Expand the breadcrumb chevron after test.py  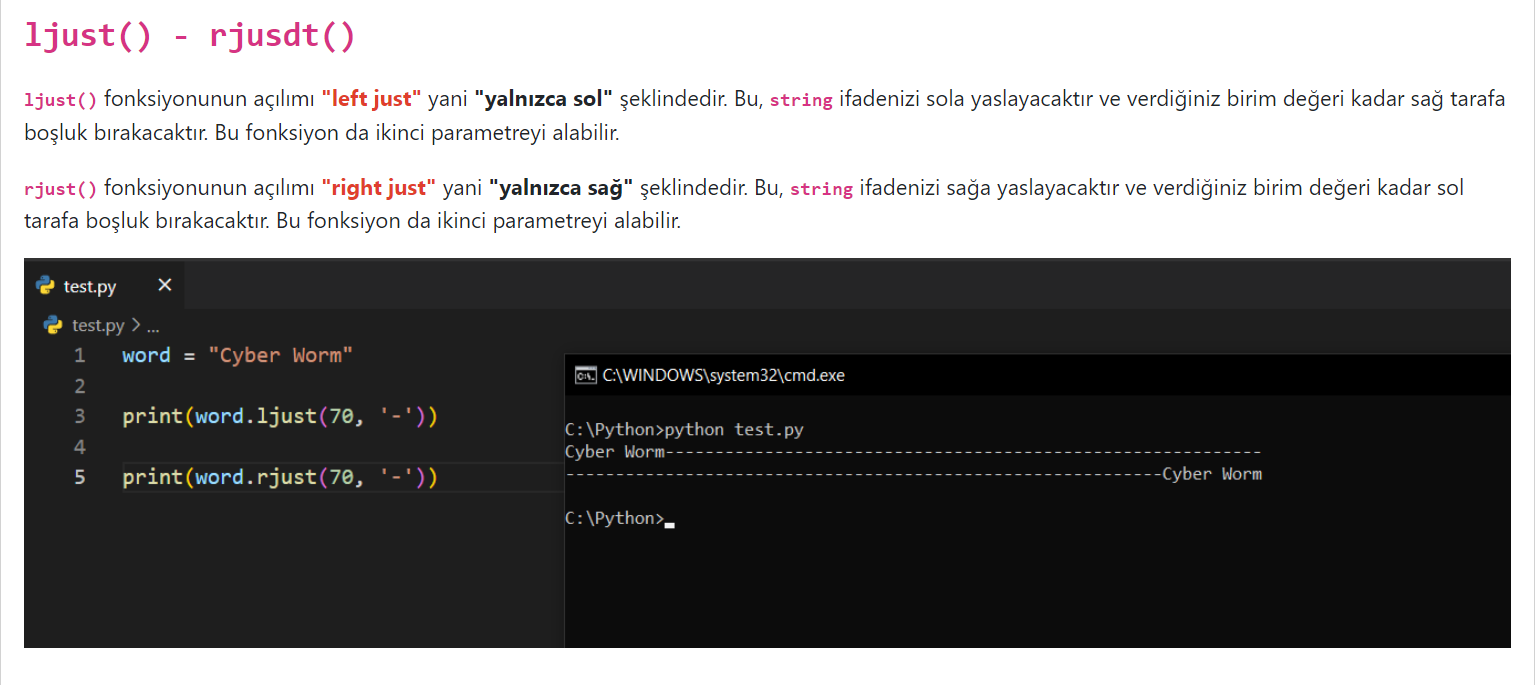tap(136, 326)
